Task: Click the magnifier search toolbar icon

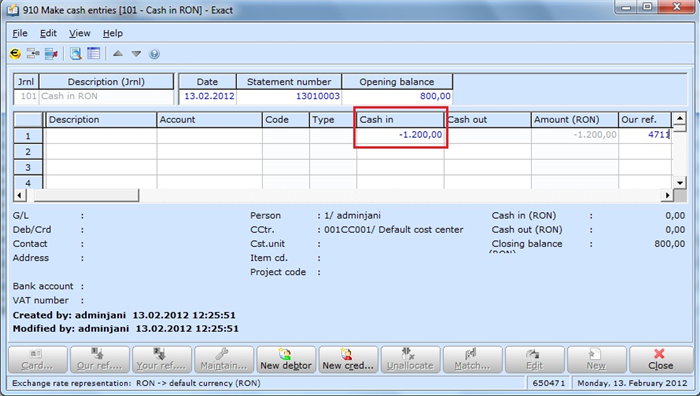Action: 75,54
